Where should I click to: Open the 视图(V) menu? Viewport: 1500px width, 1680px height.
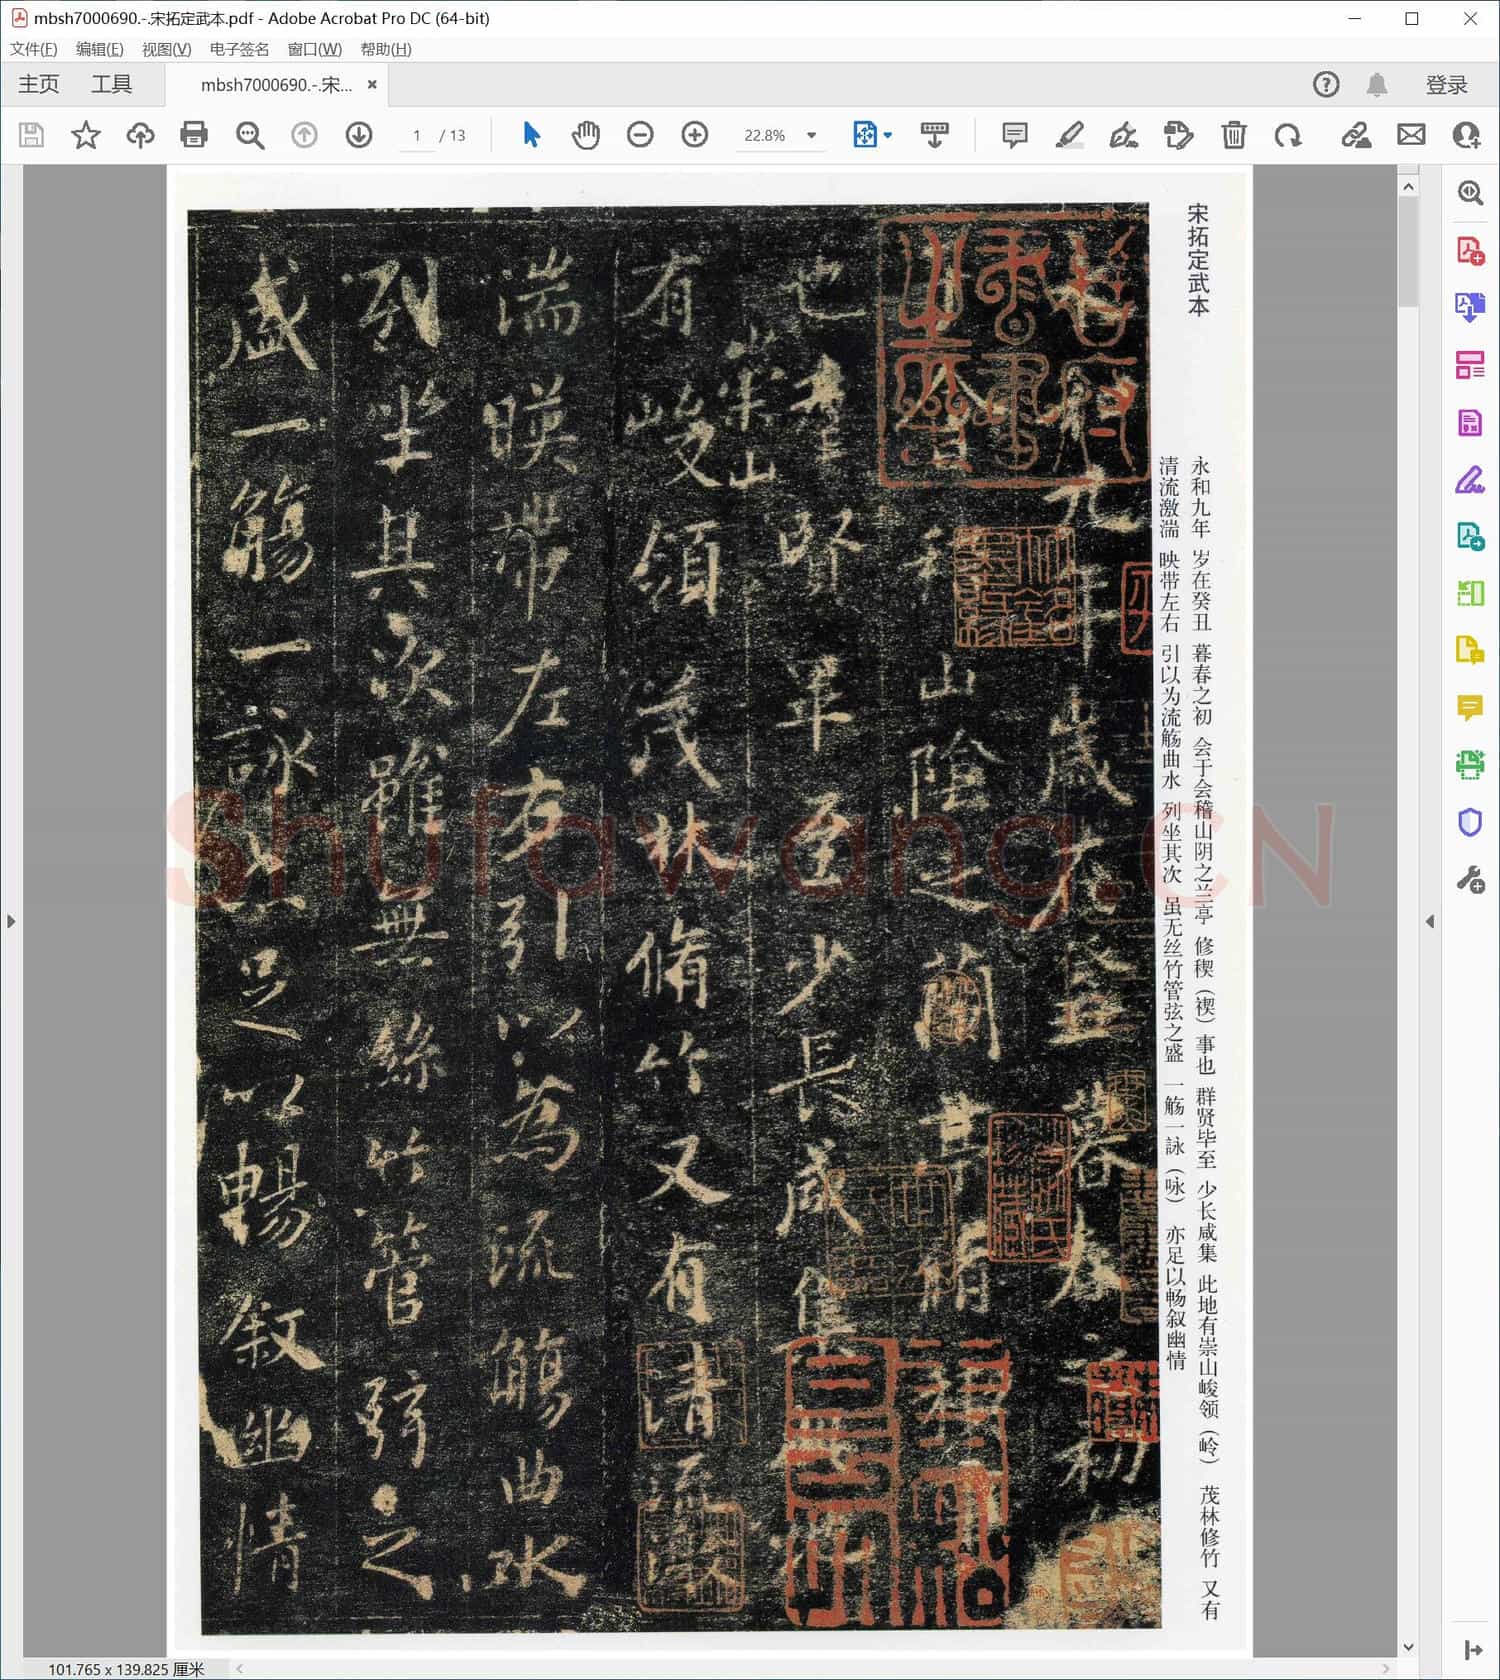(166, 49)
